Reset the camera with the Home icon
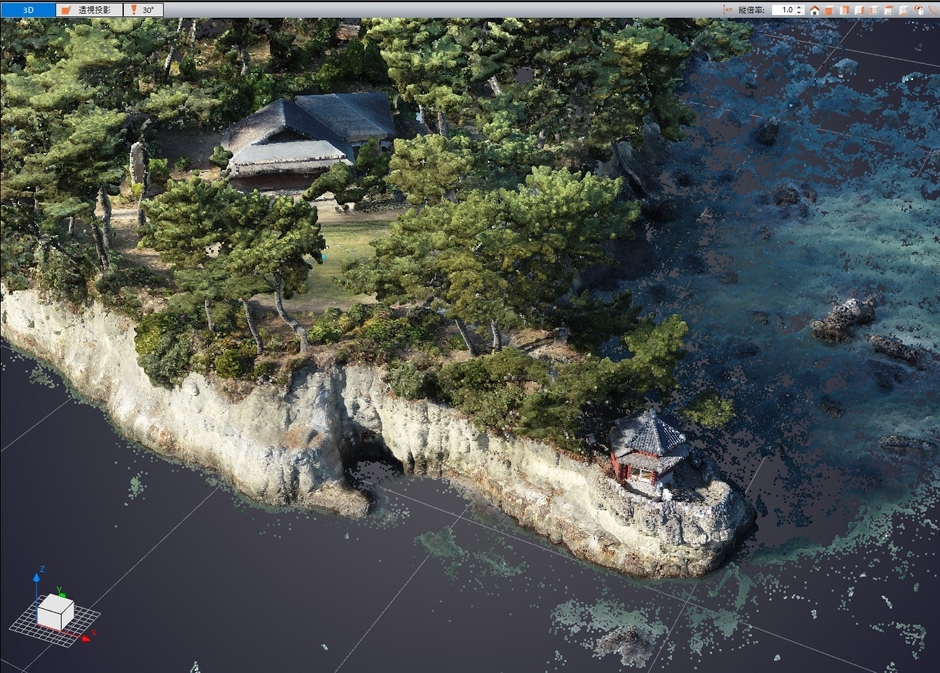 [x=815, y=10]
